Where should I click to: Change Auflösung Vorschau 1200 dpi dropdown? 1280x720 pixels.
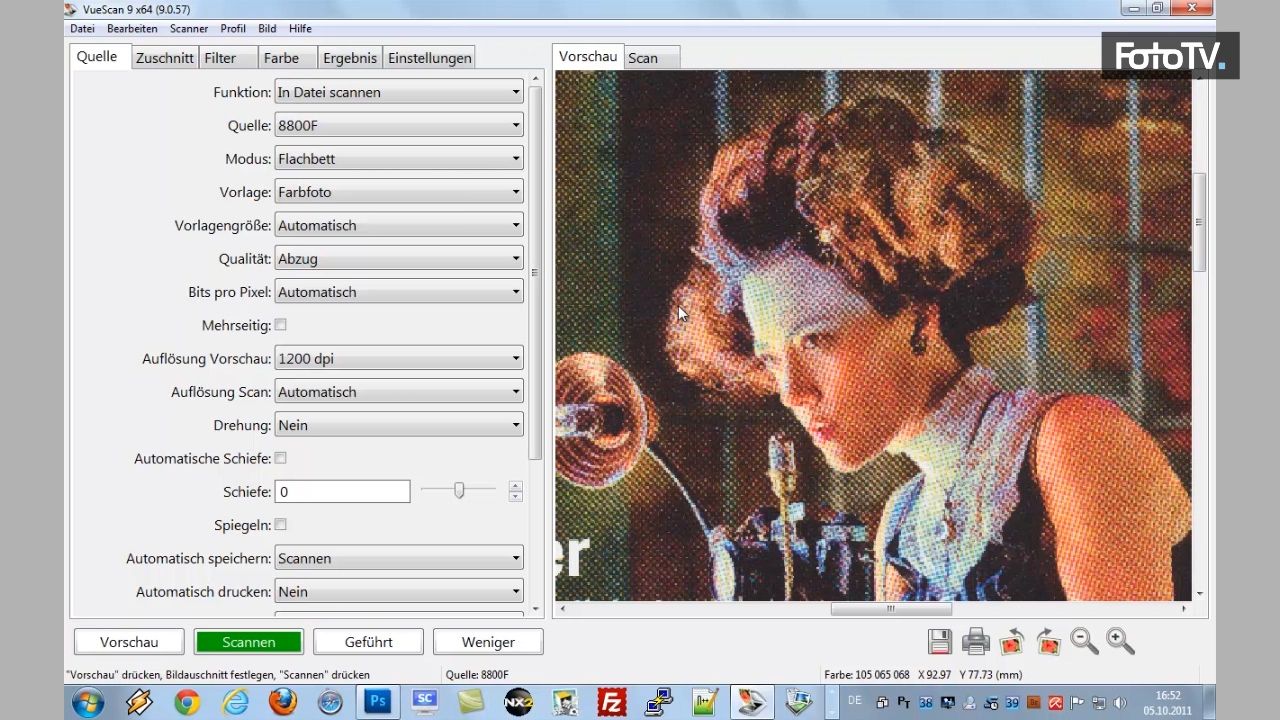399,358
